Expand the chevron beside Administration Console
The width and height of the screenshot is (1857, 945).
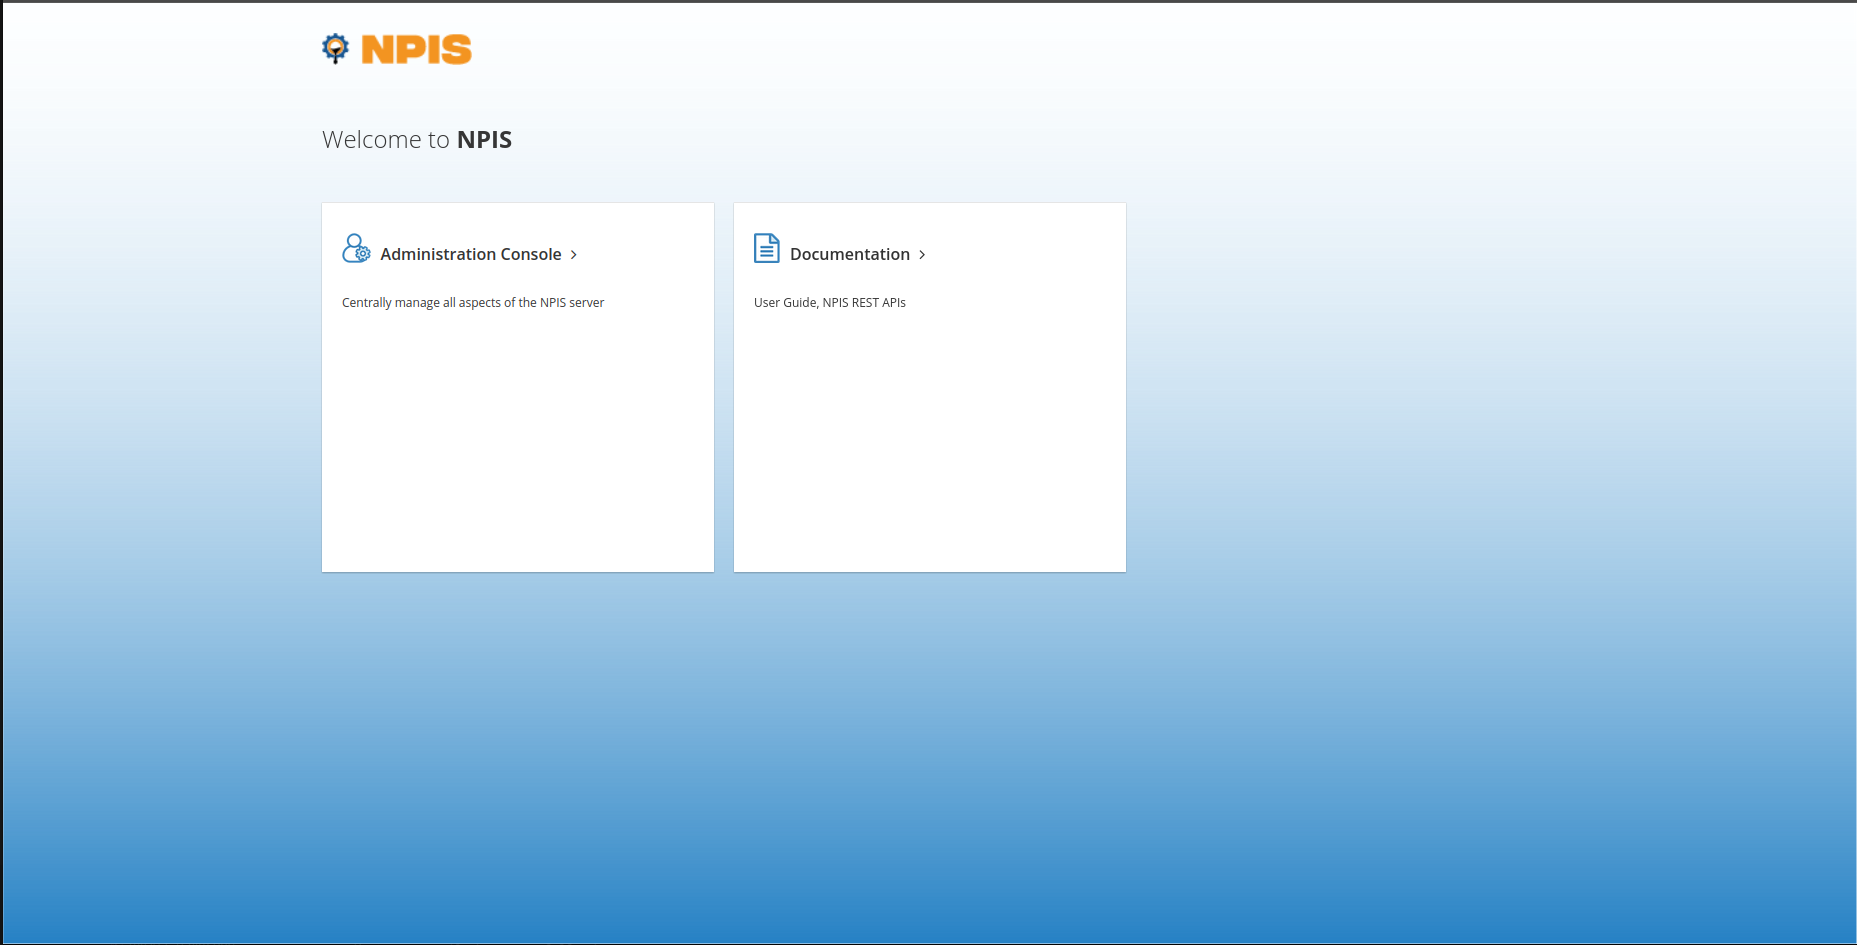pyautogui.click(x=574, y=255)
